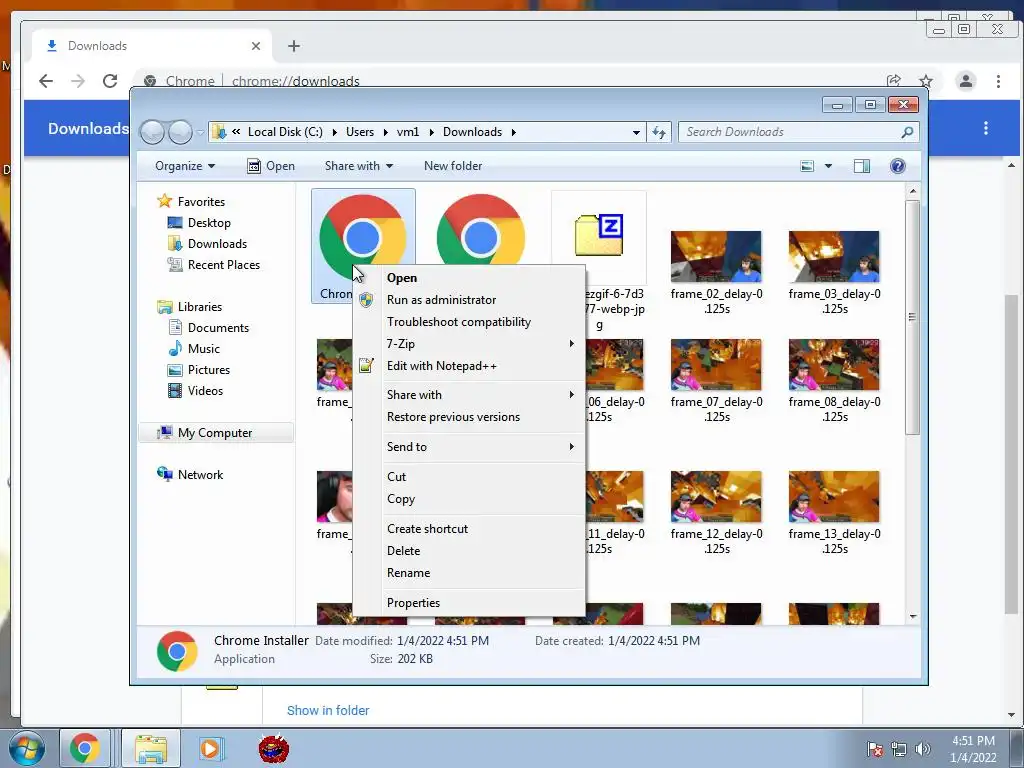Click Chrome's back navigation arrow
Viewport: 1024px width, 768px height.
46,81
